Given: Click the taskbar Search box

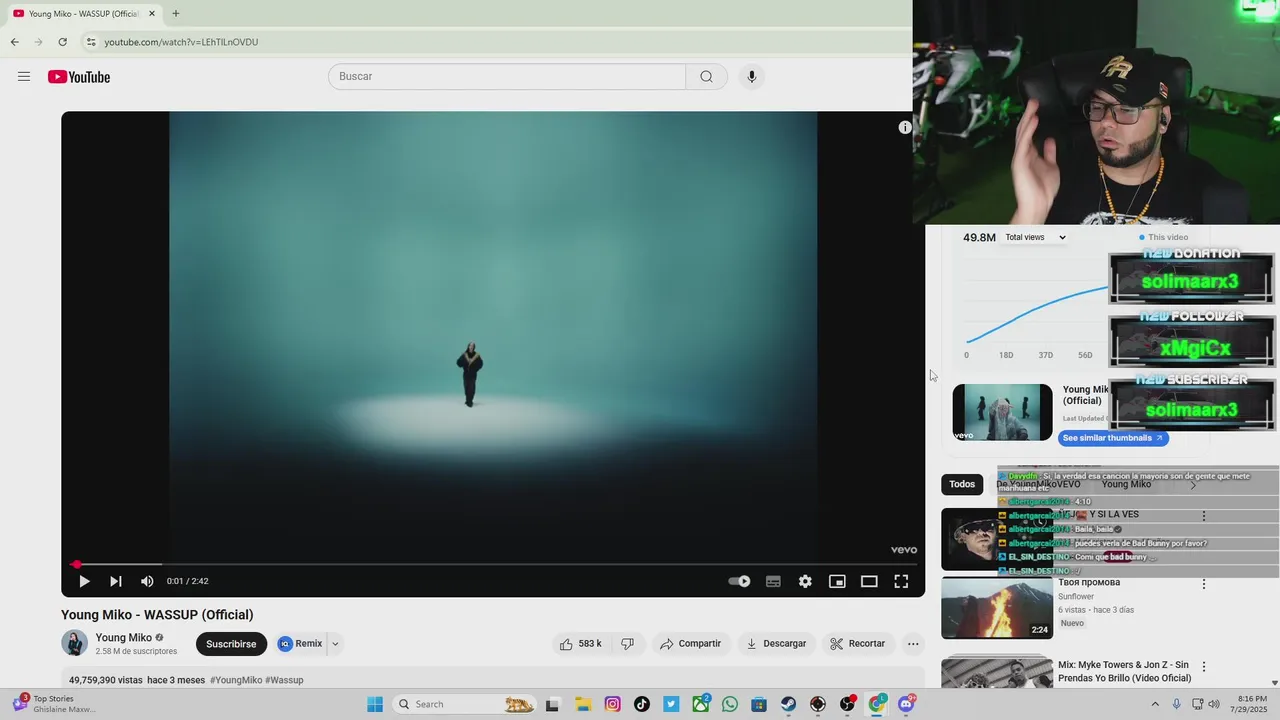Looking at the screenshot, I should 465,704.
